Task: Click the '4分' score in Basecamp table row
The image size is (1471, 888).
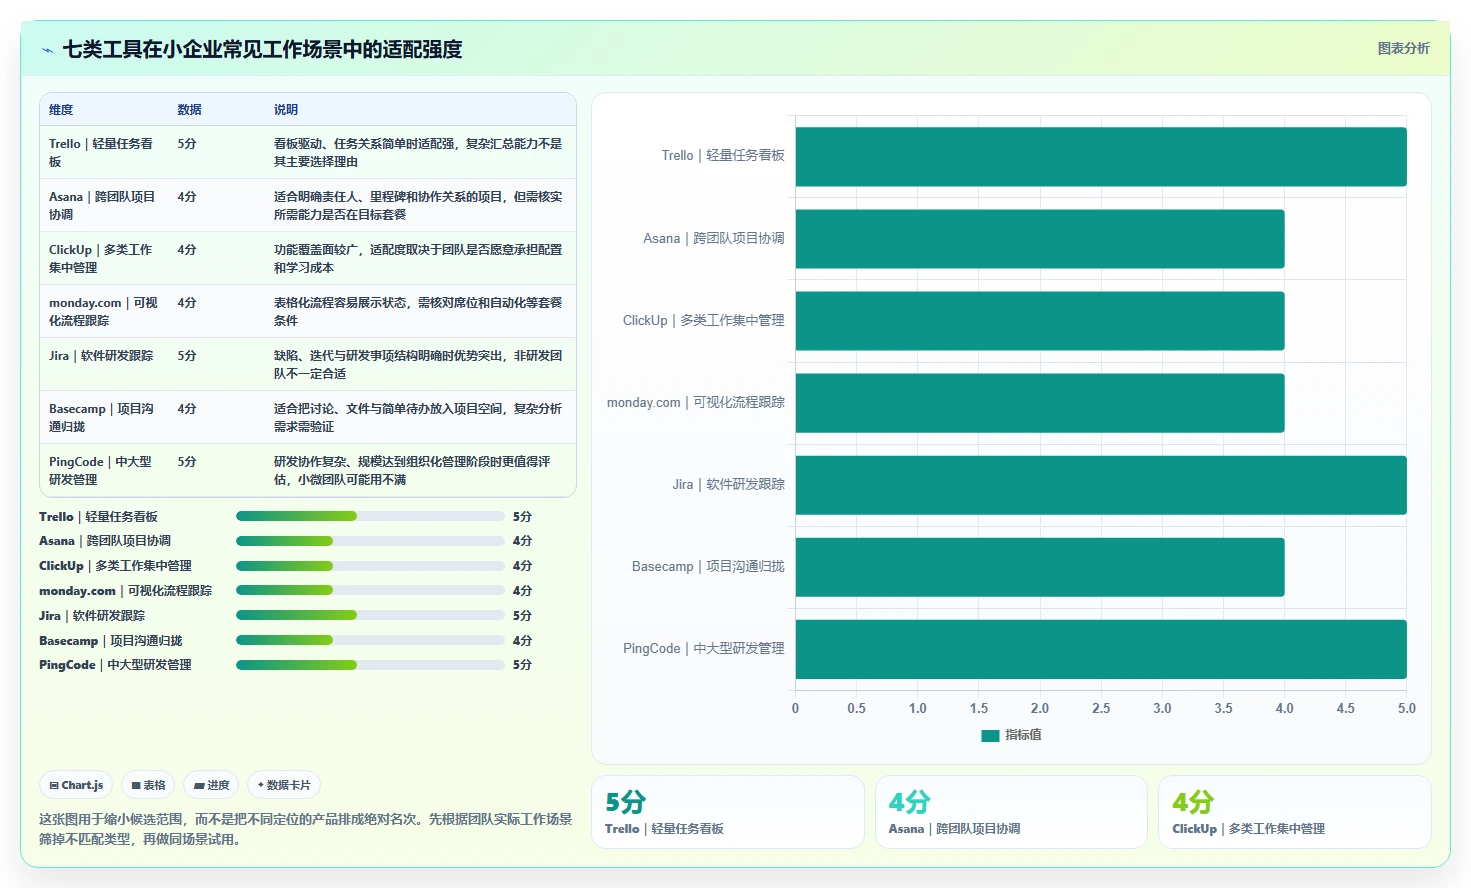Action: tap(187, 409)
